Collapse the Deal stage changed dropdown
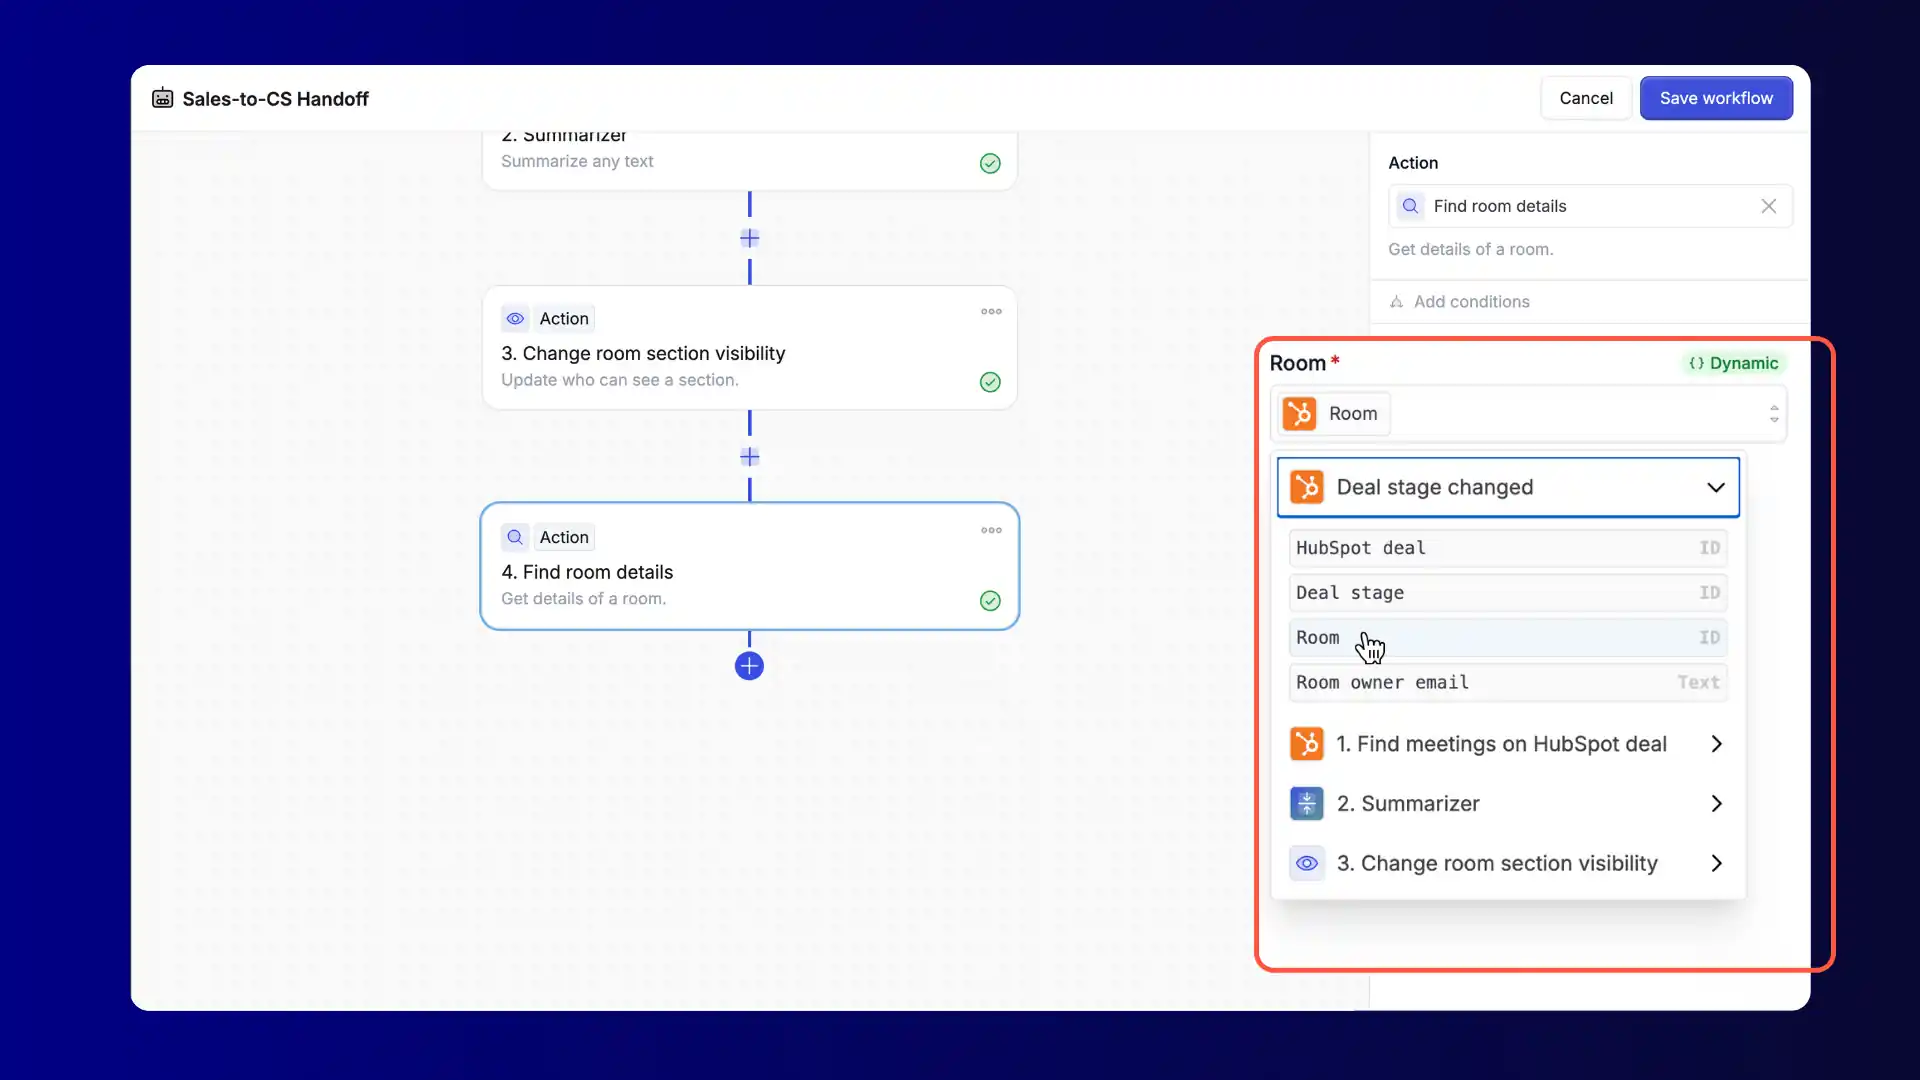 point(1715,487)
